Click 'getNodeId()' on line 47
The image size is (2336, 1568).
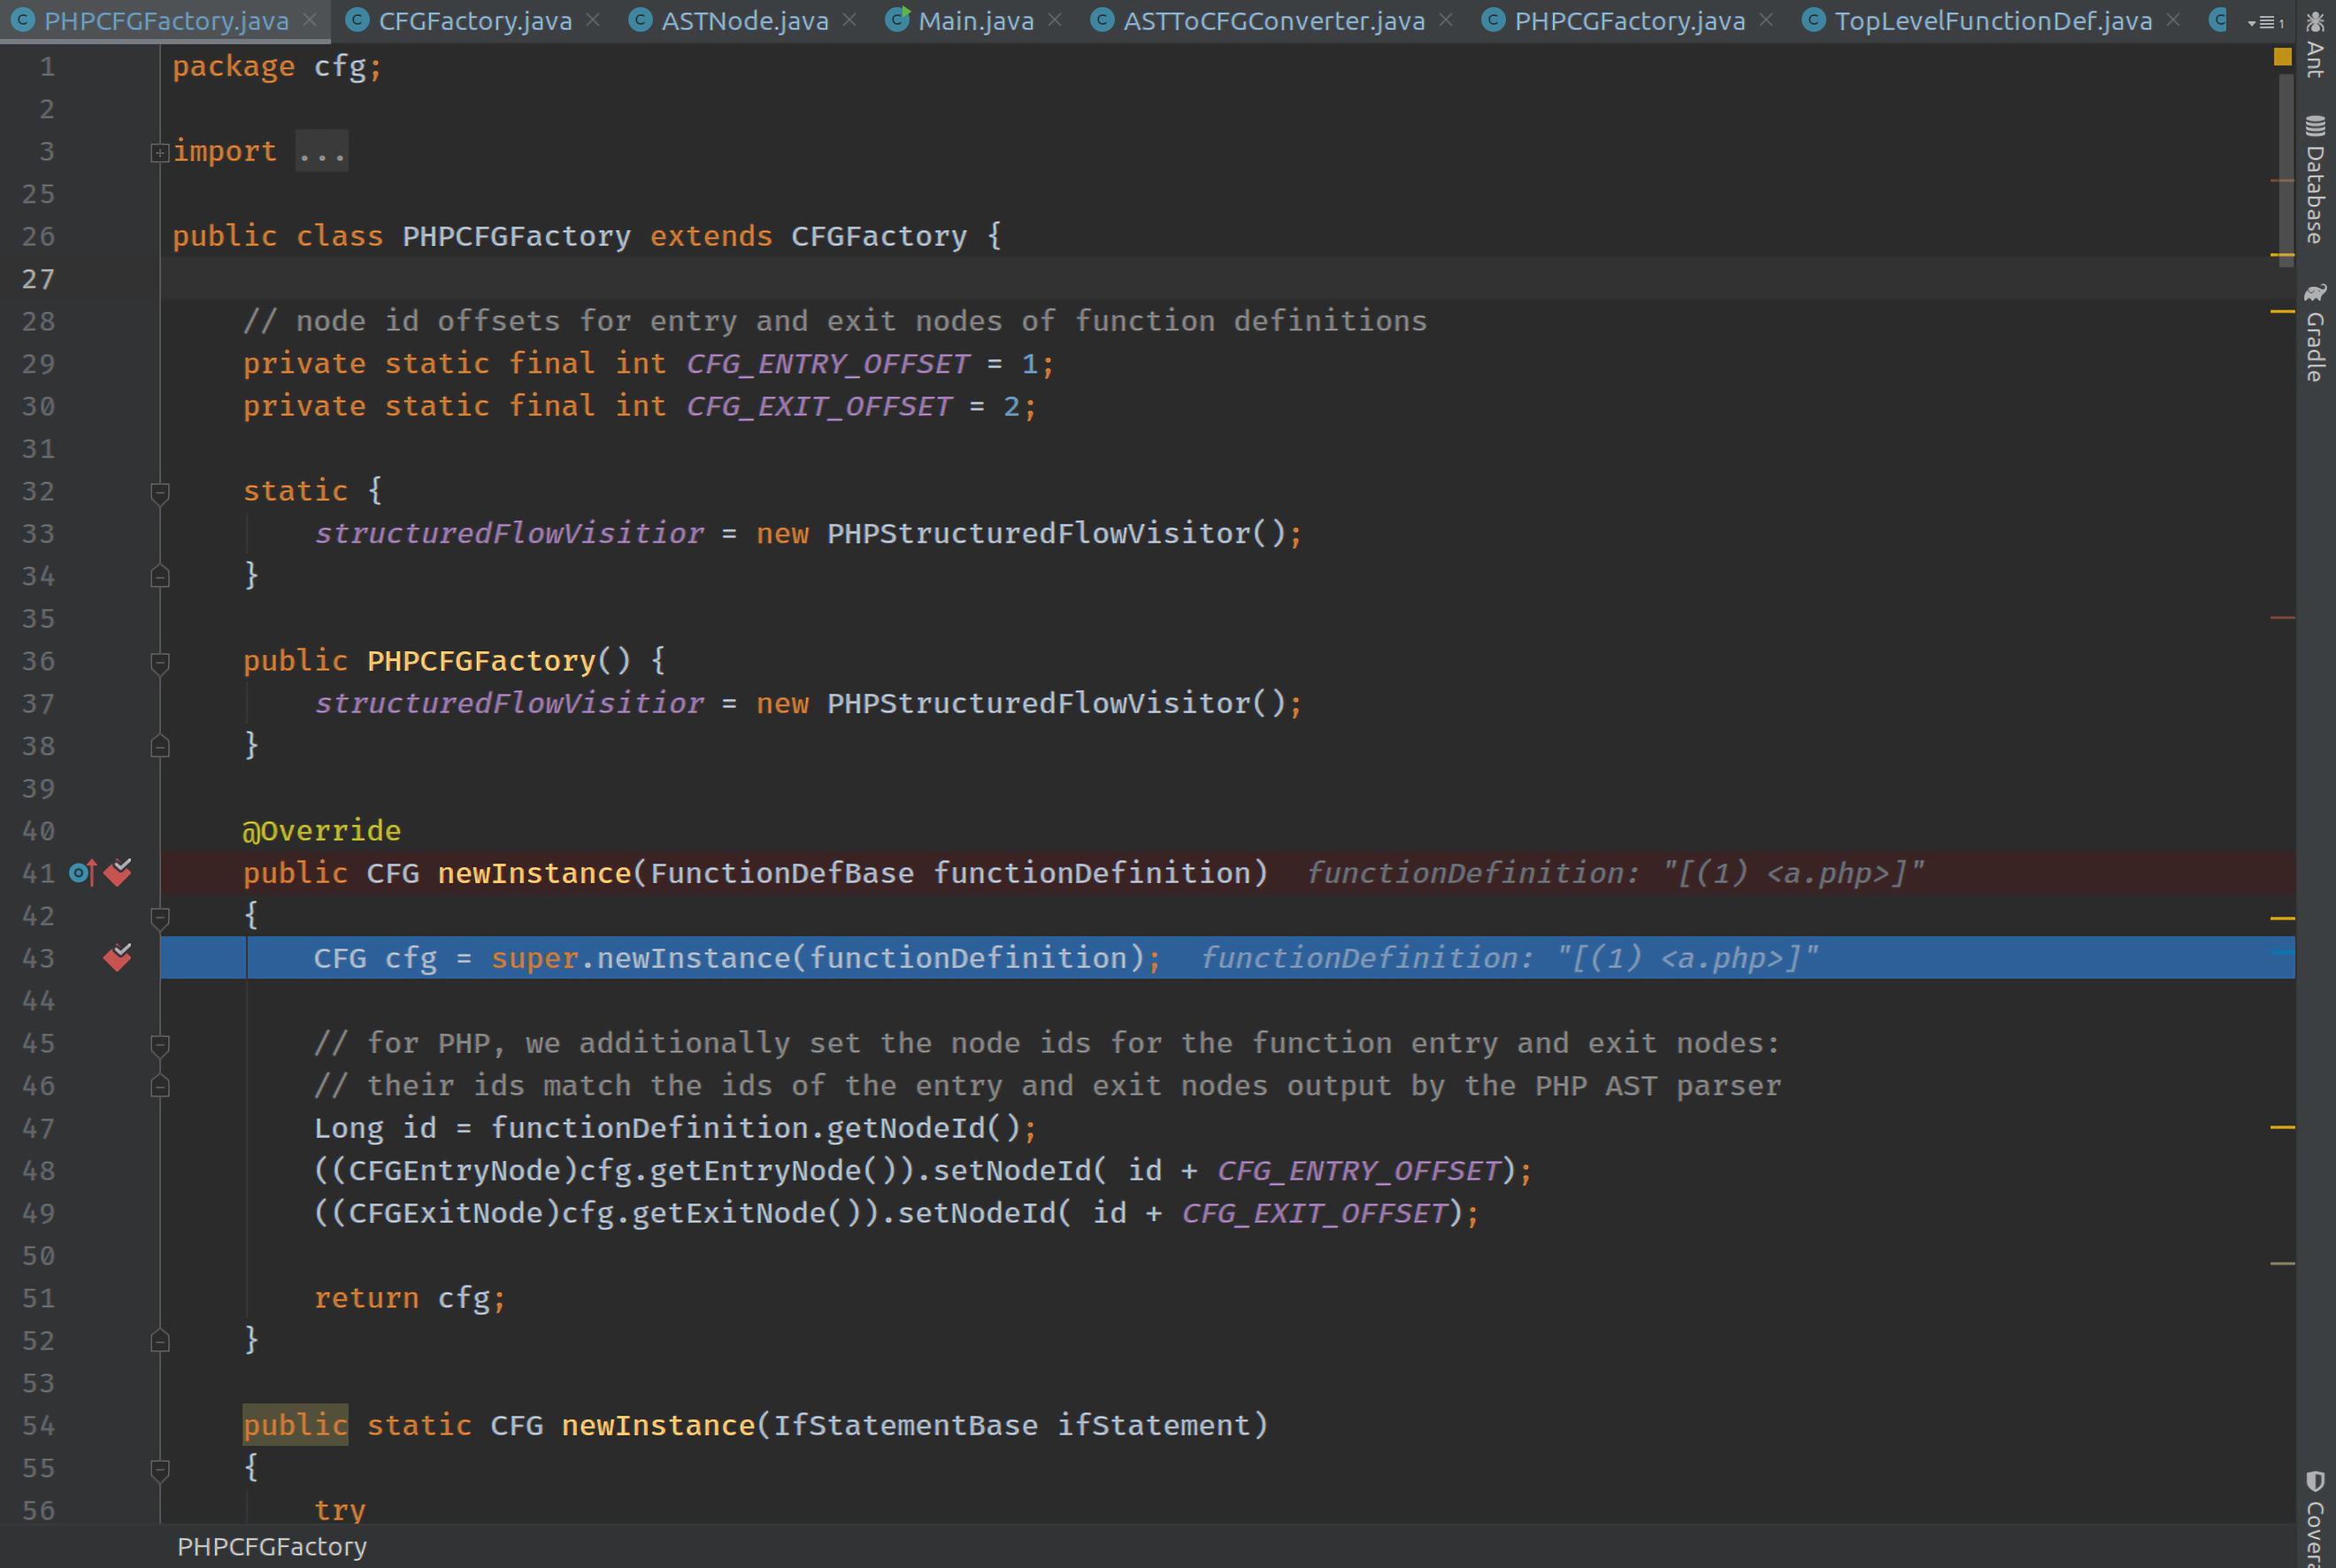[x=923, y=1128]
